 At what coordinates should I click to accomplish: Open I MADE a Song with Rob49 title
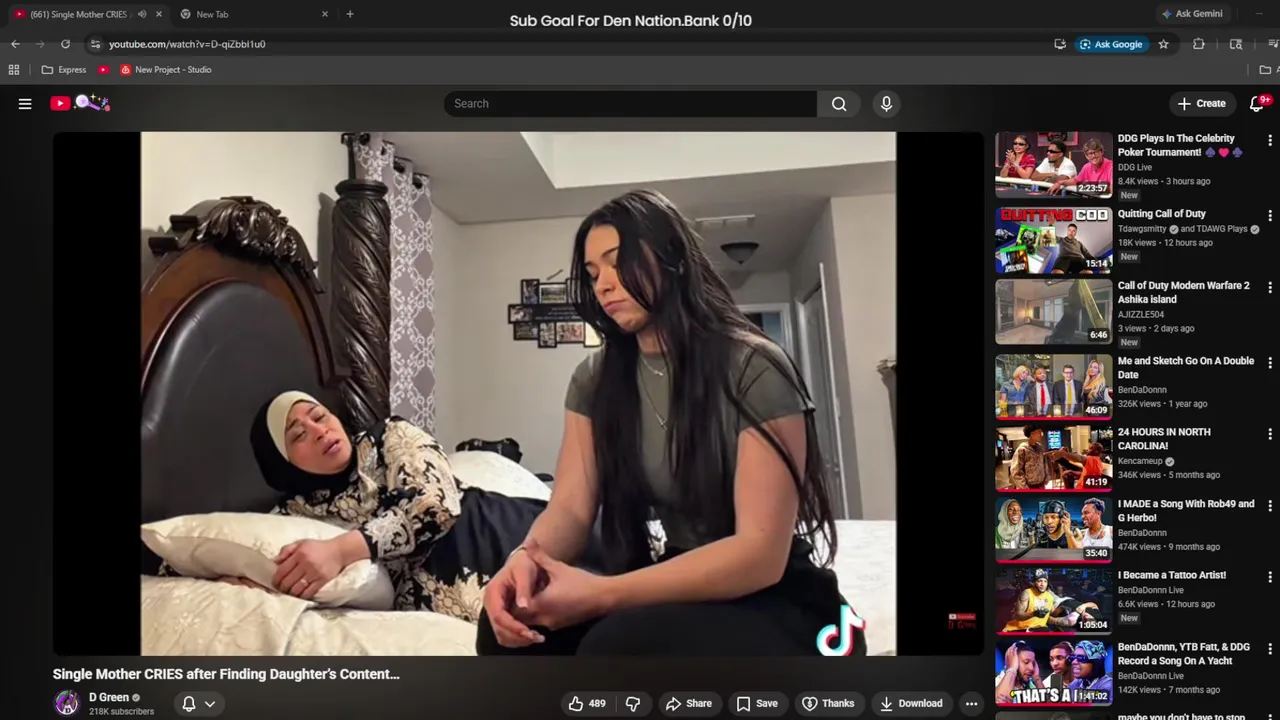point(1185,511)
